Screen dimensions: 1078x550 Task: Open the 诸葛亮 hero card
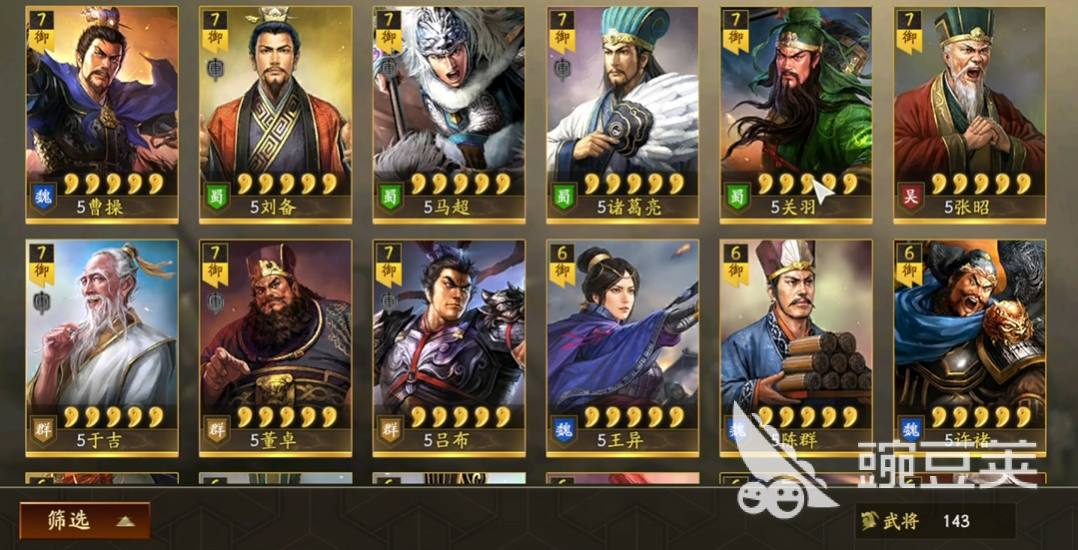coord(623,115)
